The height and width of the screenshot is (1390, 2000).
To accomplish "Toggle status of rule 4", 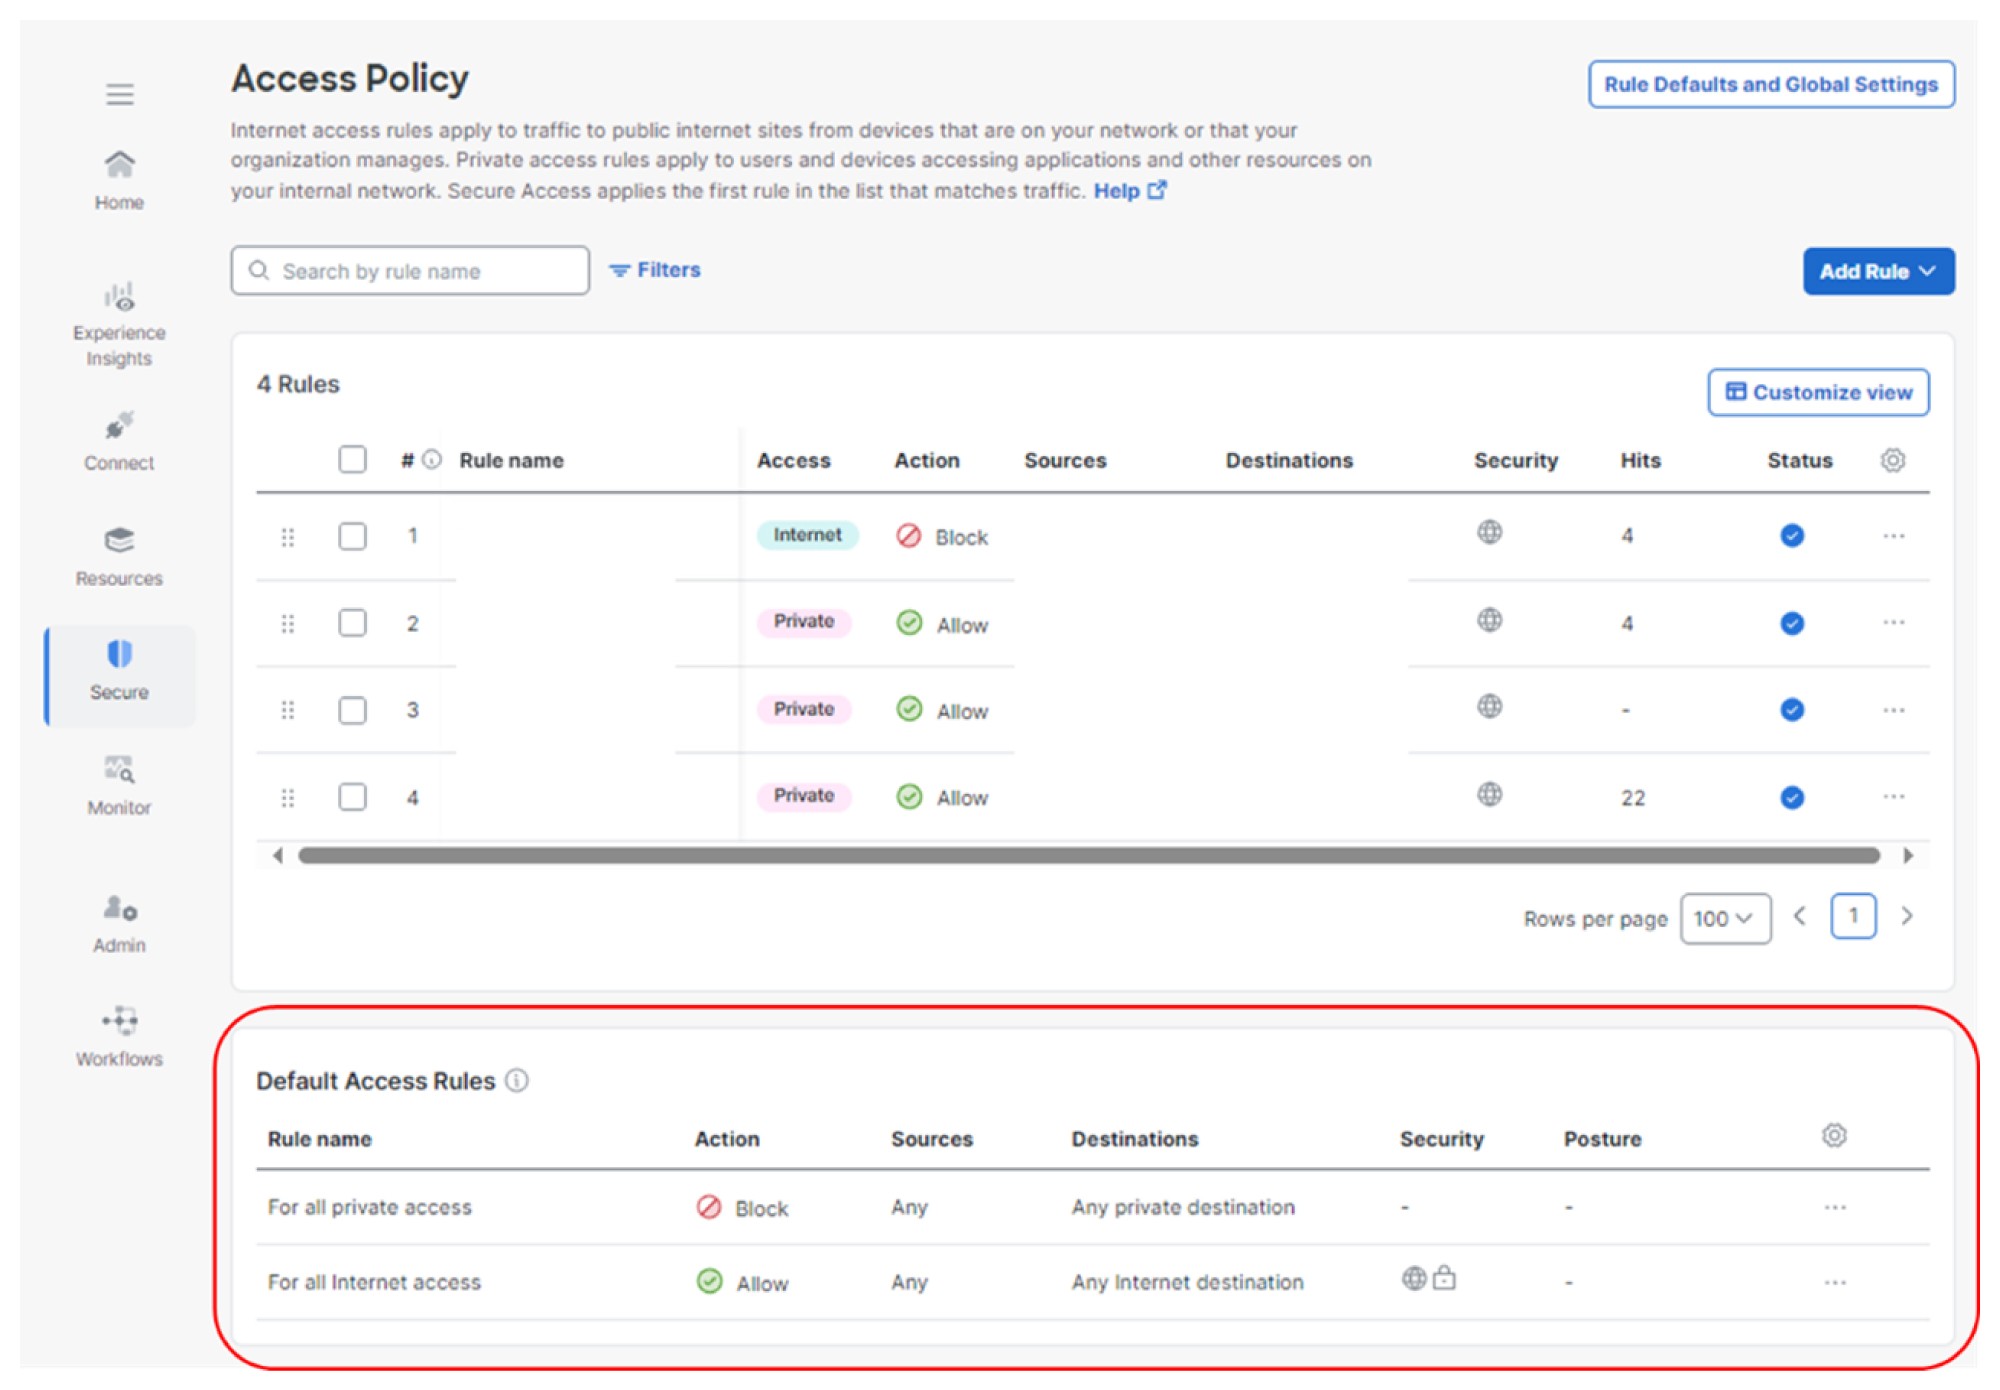I will 1792,797.
